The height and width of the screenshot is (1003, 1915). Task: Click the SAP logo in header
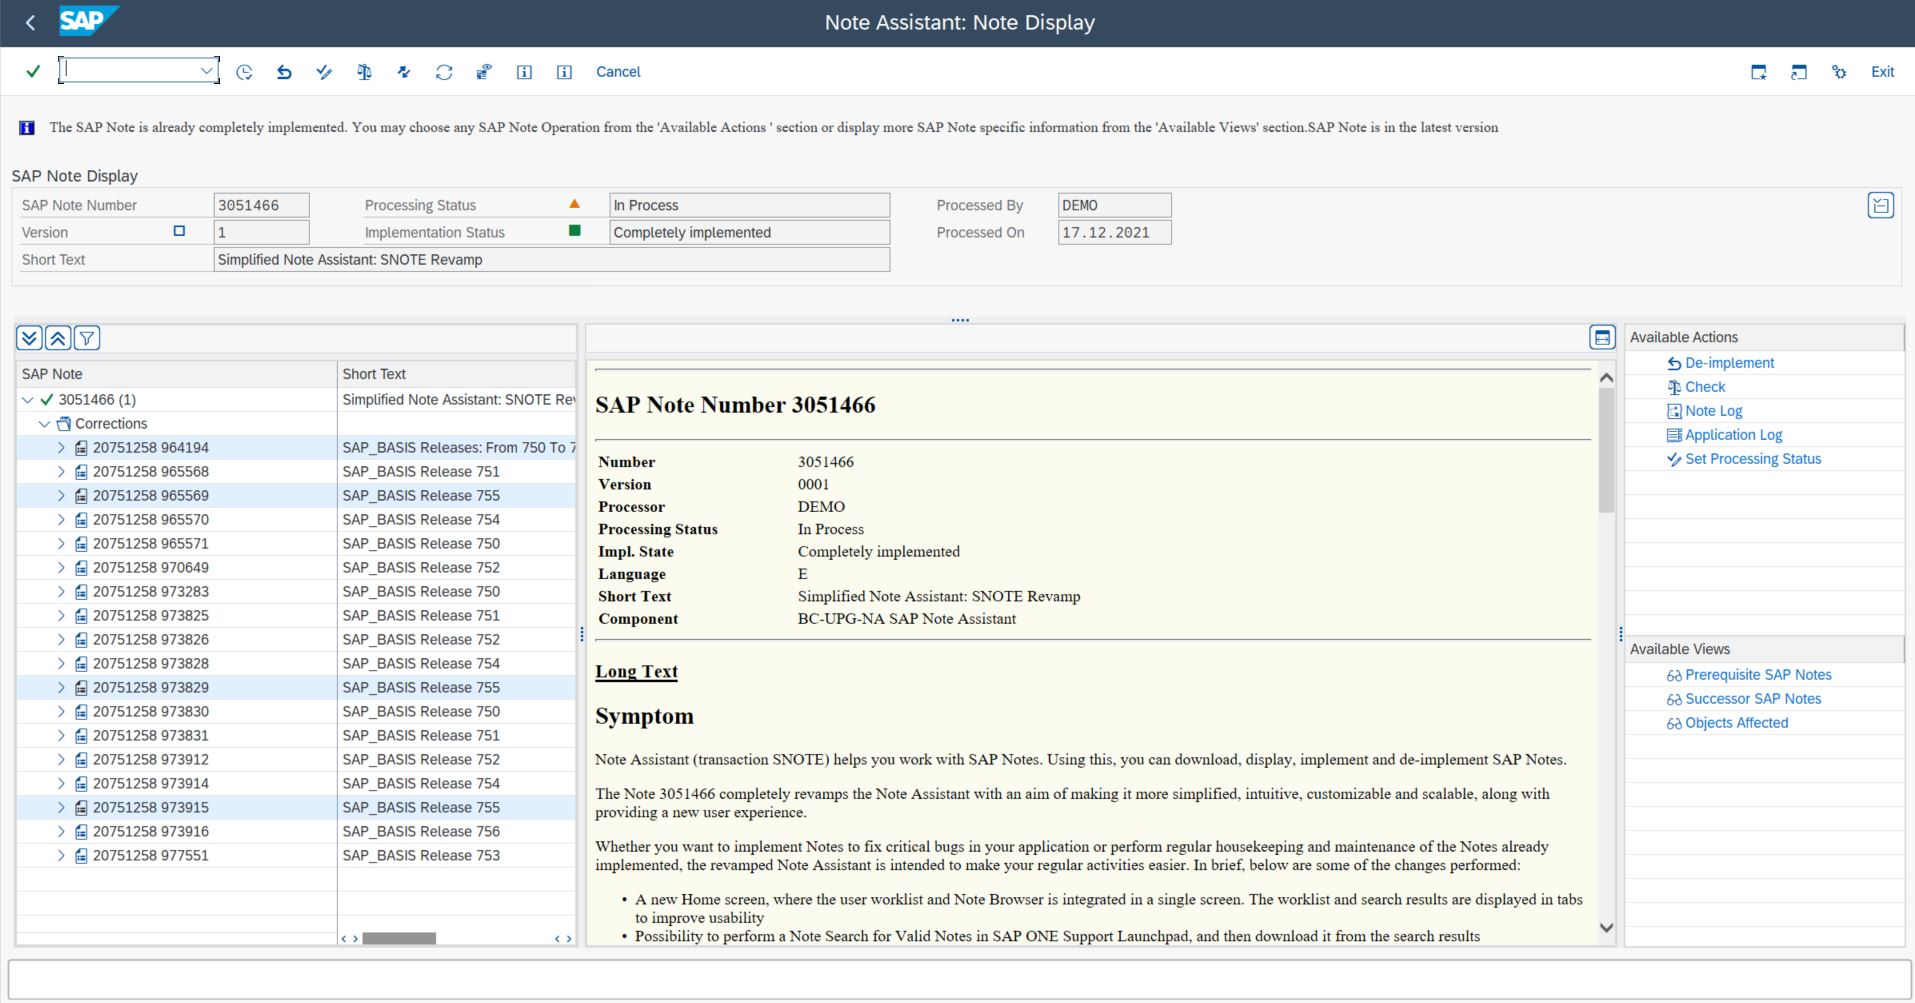pyautogui.click(x=88, y=22)
